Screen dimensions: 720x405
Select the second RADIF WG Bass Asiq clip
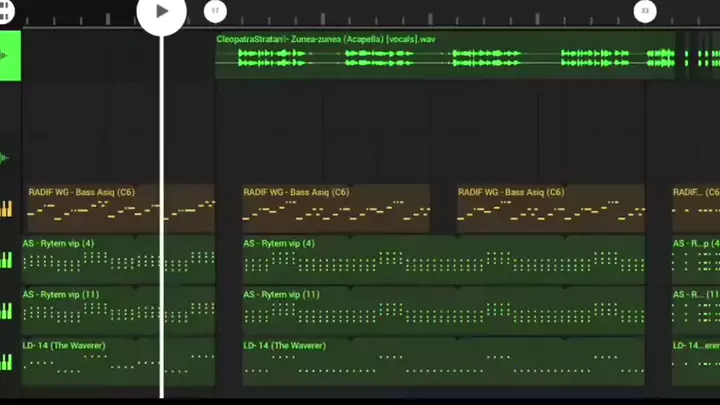tap(336, 208)
